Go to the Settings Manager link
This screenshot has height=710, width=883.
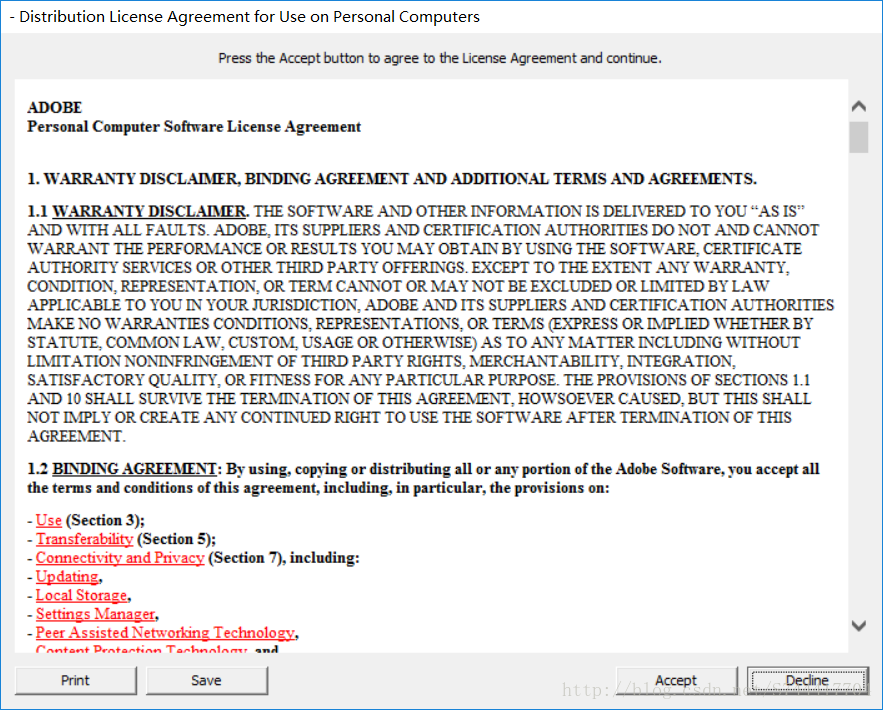pos(95,614)
